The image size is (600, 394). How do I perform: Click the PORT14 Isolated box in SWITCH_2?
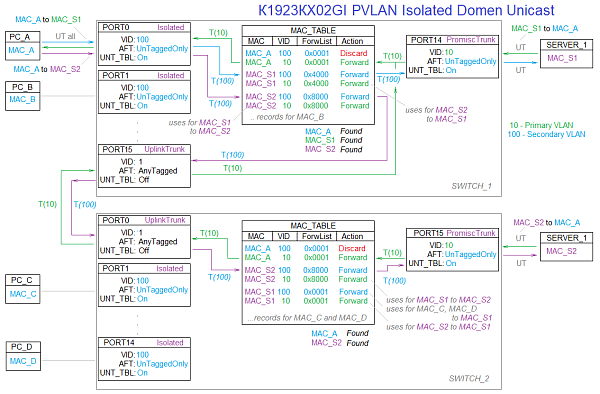[144, 359]
